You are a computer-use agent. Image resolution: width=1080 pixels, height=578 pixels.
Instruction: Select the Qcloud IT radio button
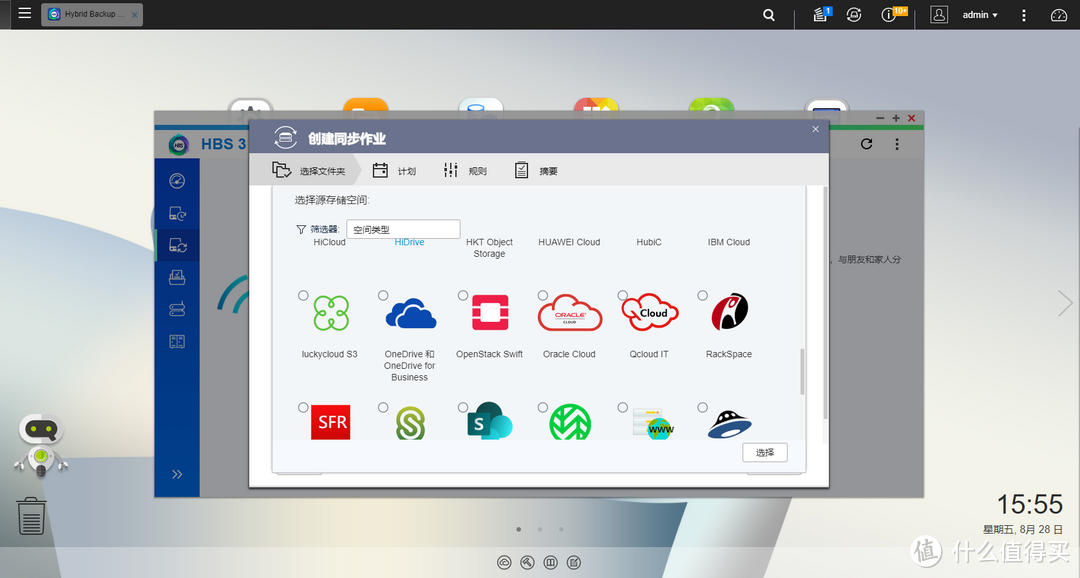623,296
